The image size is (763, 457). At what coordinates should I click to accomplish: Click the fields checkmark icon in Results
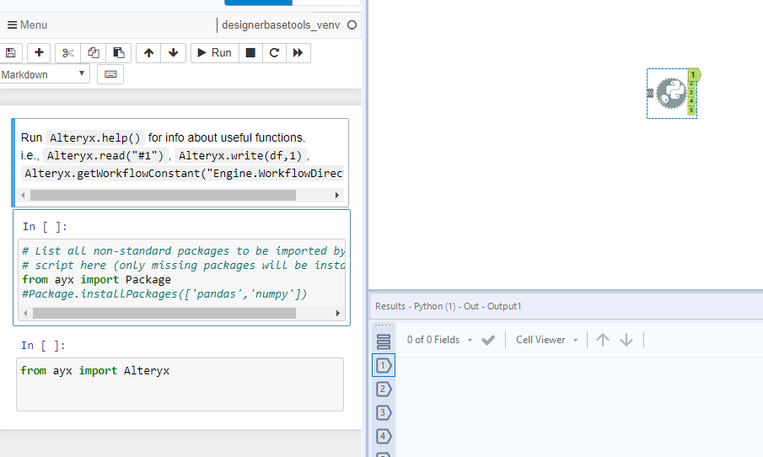(488, 340)
